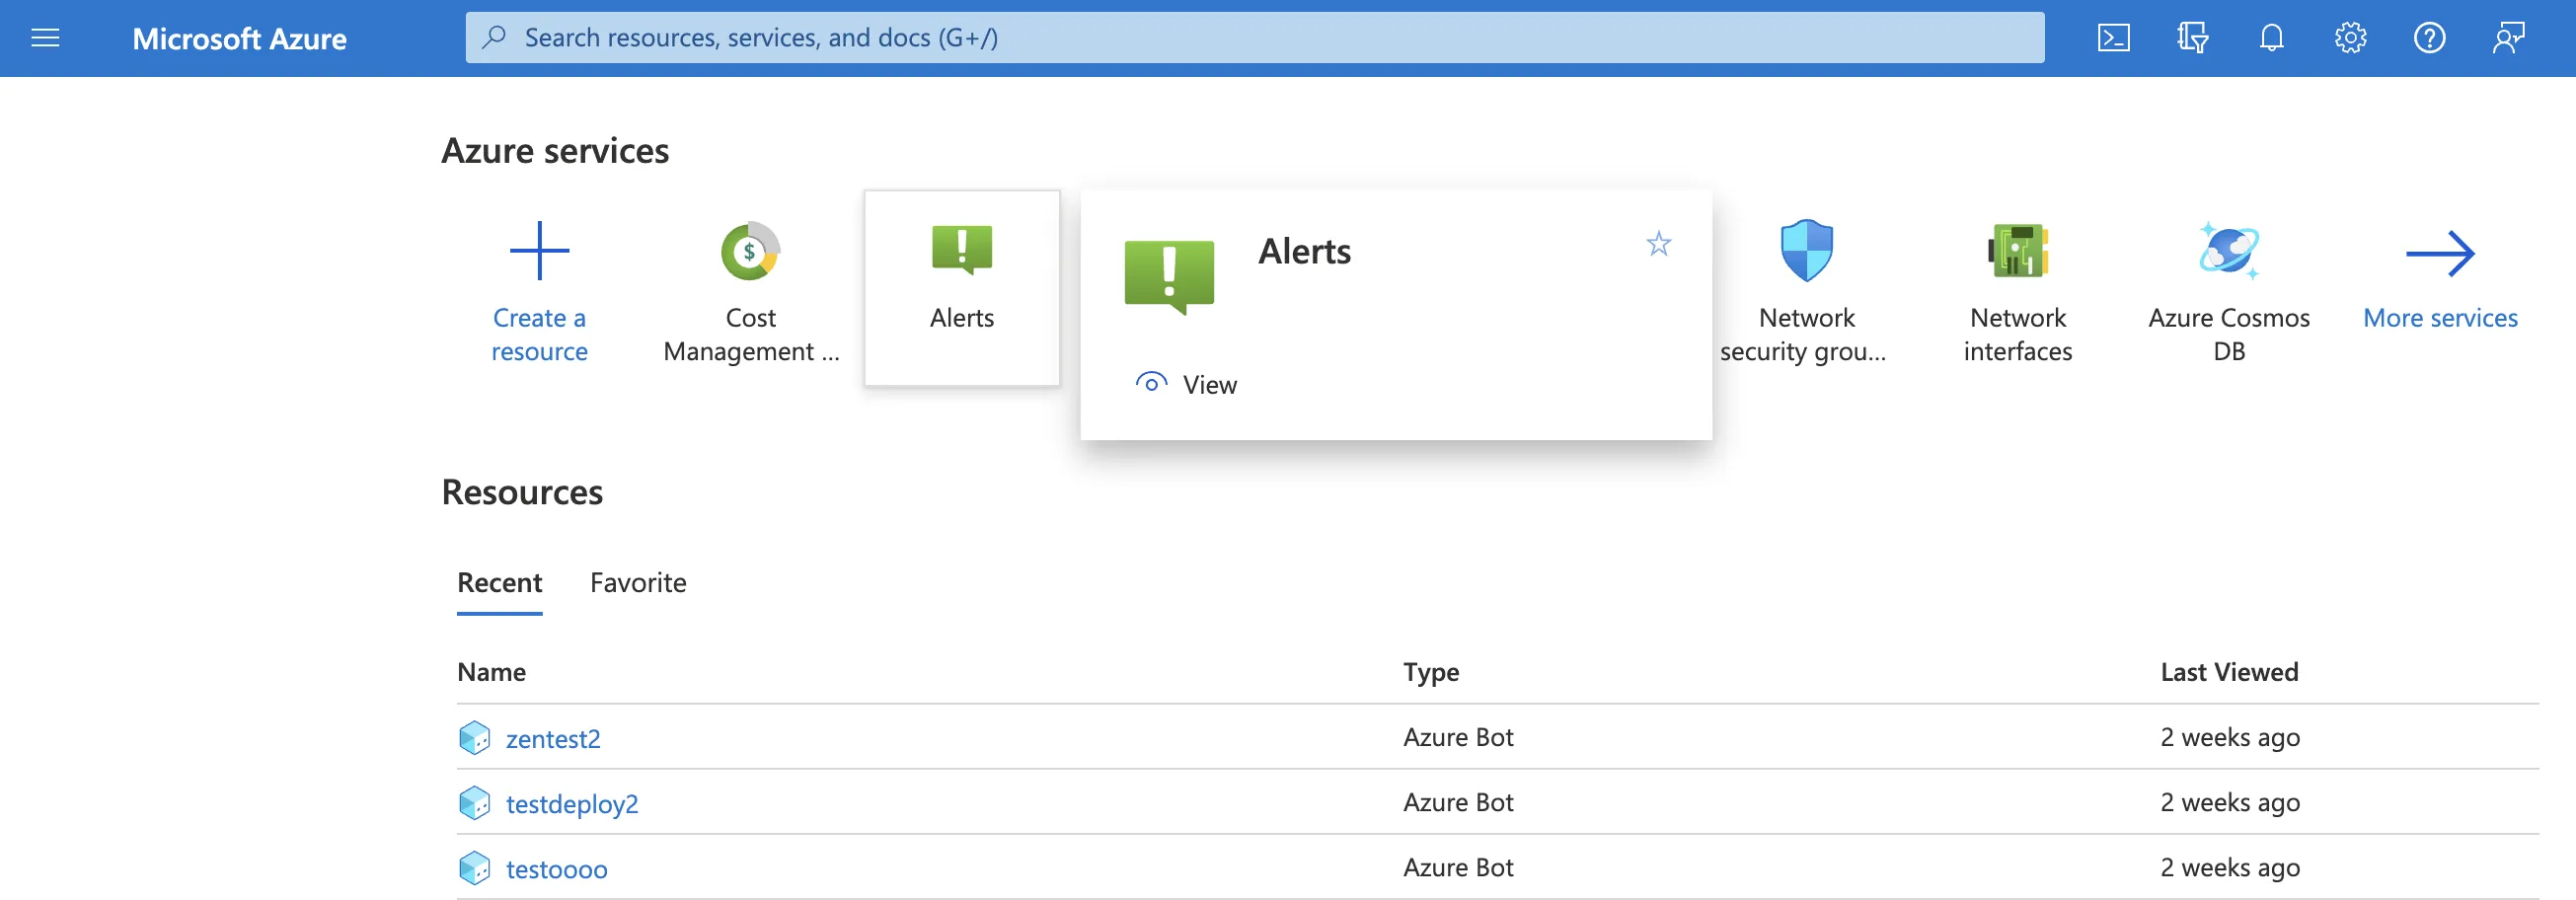
Task: Open the notifications bell
Action: pos(2271,38)
